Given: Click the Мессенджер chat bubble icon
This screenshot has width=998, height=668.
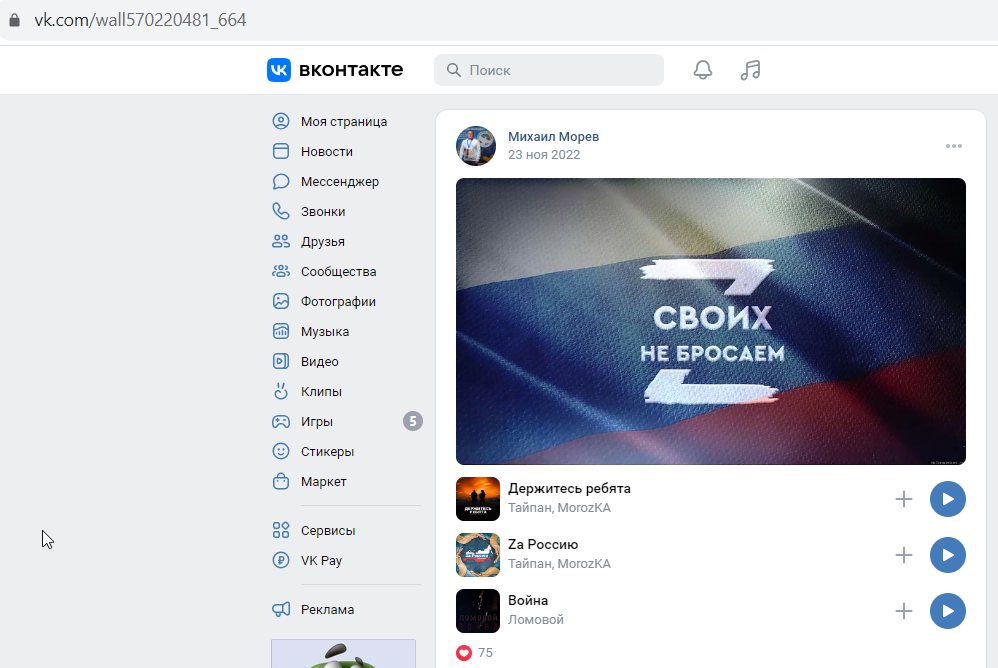Looking at the screenshot, I should pos(281,181).
